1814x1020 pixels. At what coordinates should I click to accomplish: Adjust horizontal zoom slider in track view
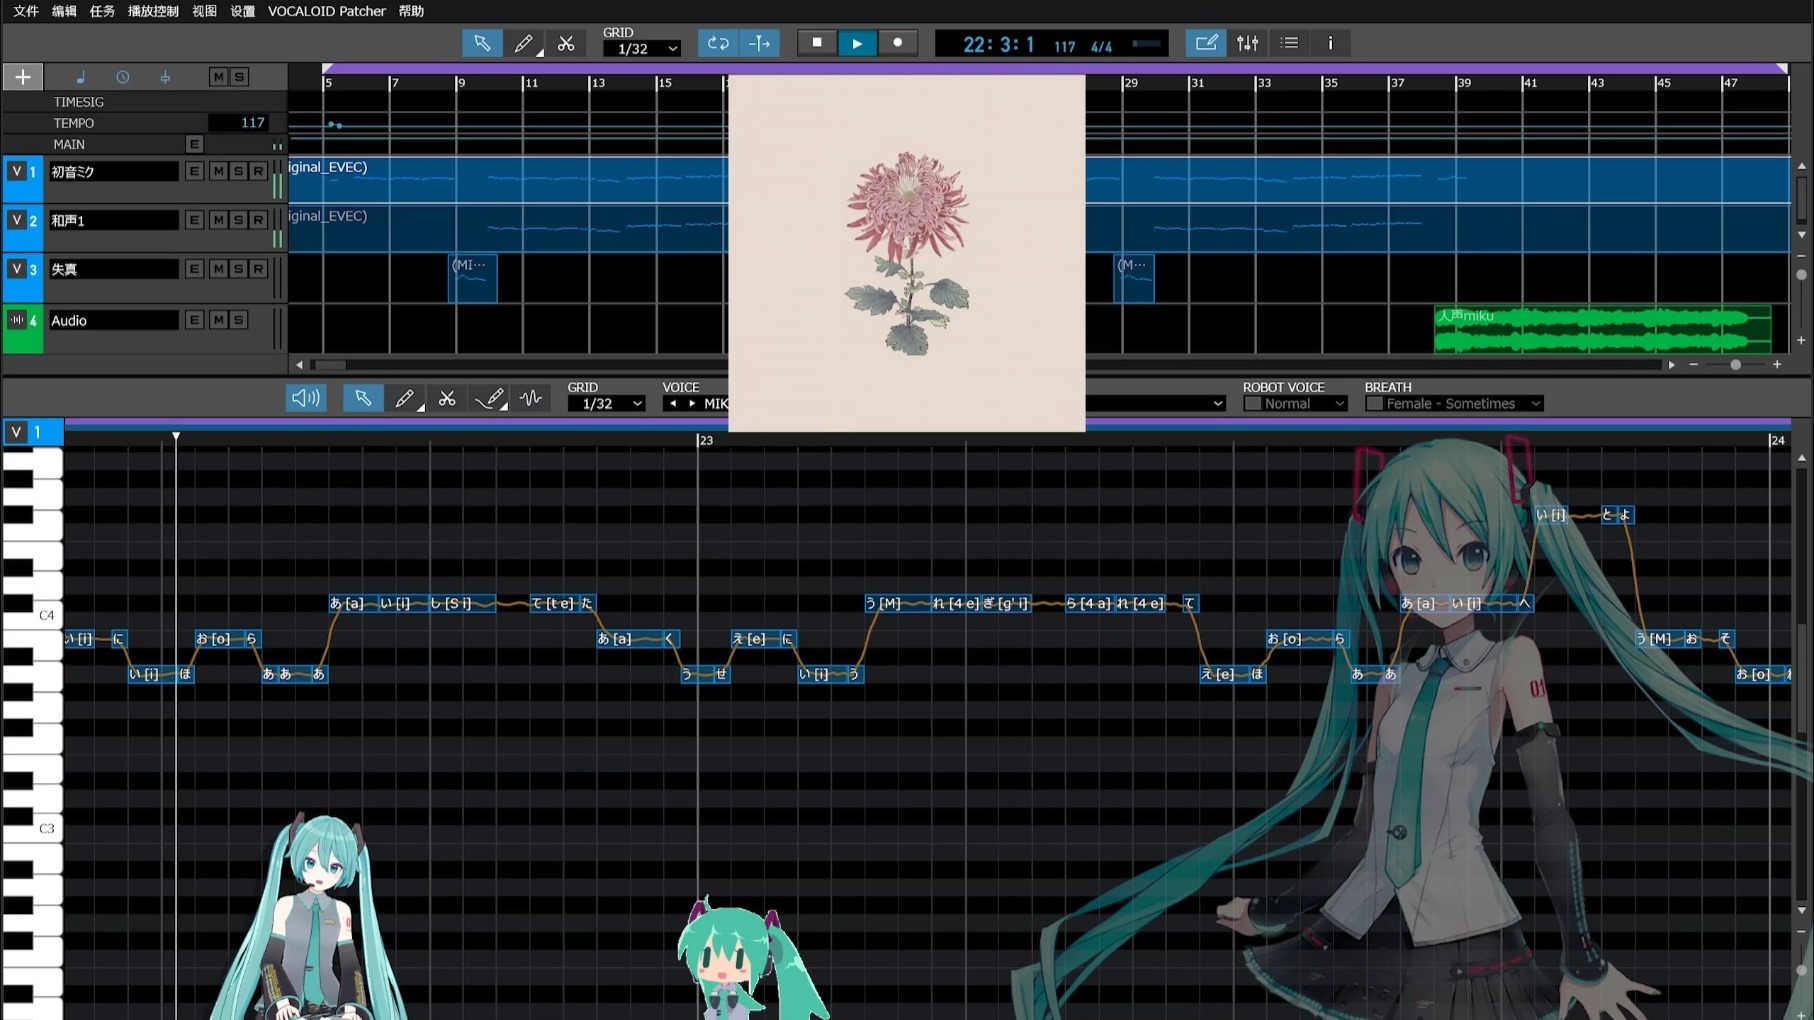click(x=1735, y=365)
